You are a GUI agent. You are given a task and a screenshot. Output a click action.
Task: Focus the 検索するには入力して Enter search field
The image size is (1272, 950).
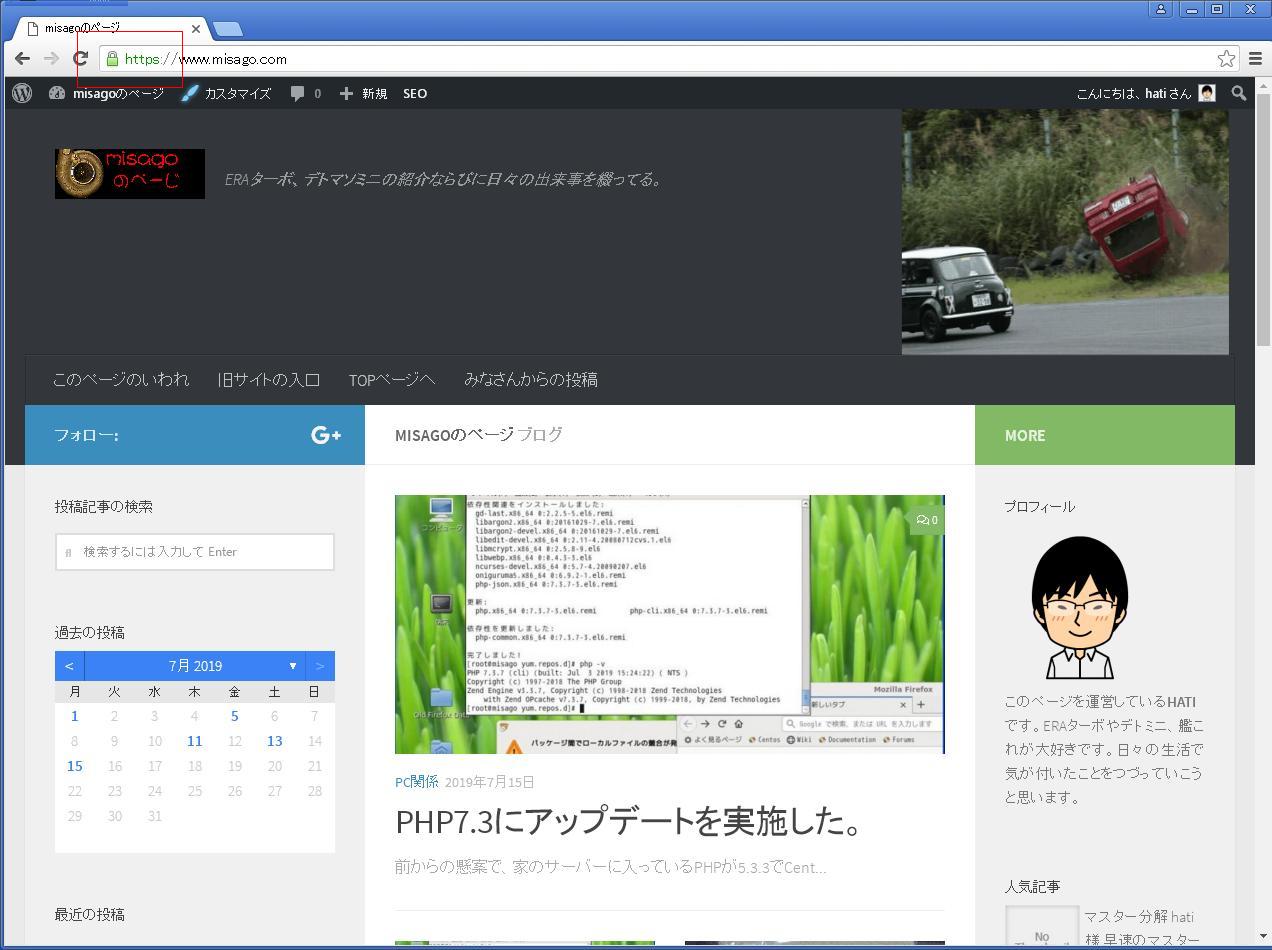tap(195, 552)
